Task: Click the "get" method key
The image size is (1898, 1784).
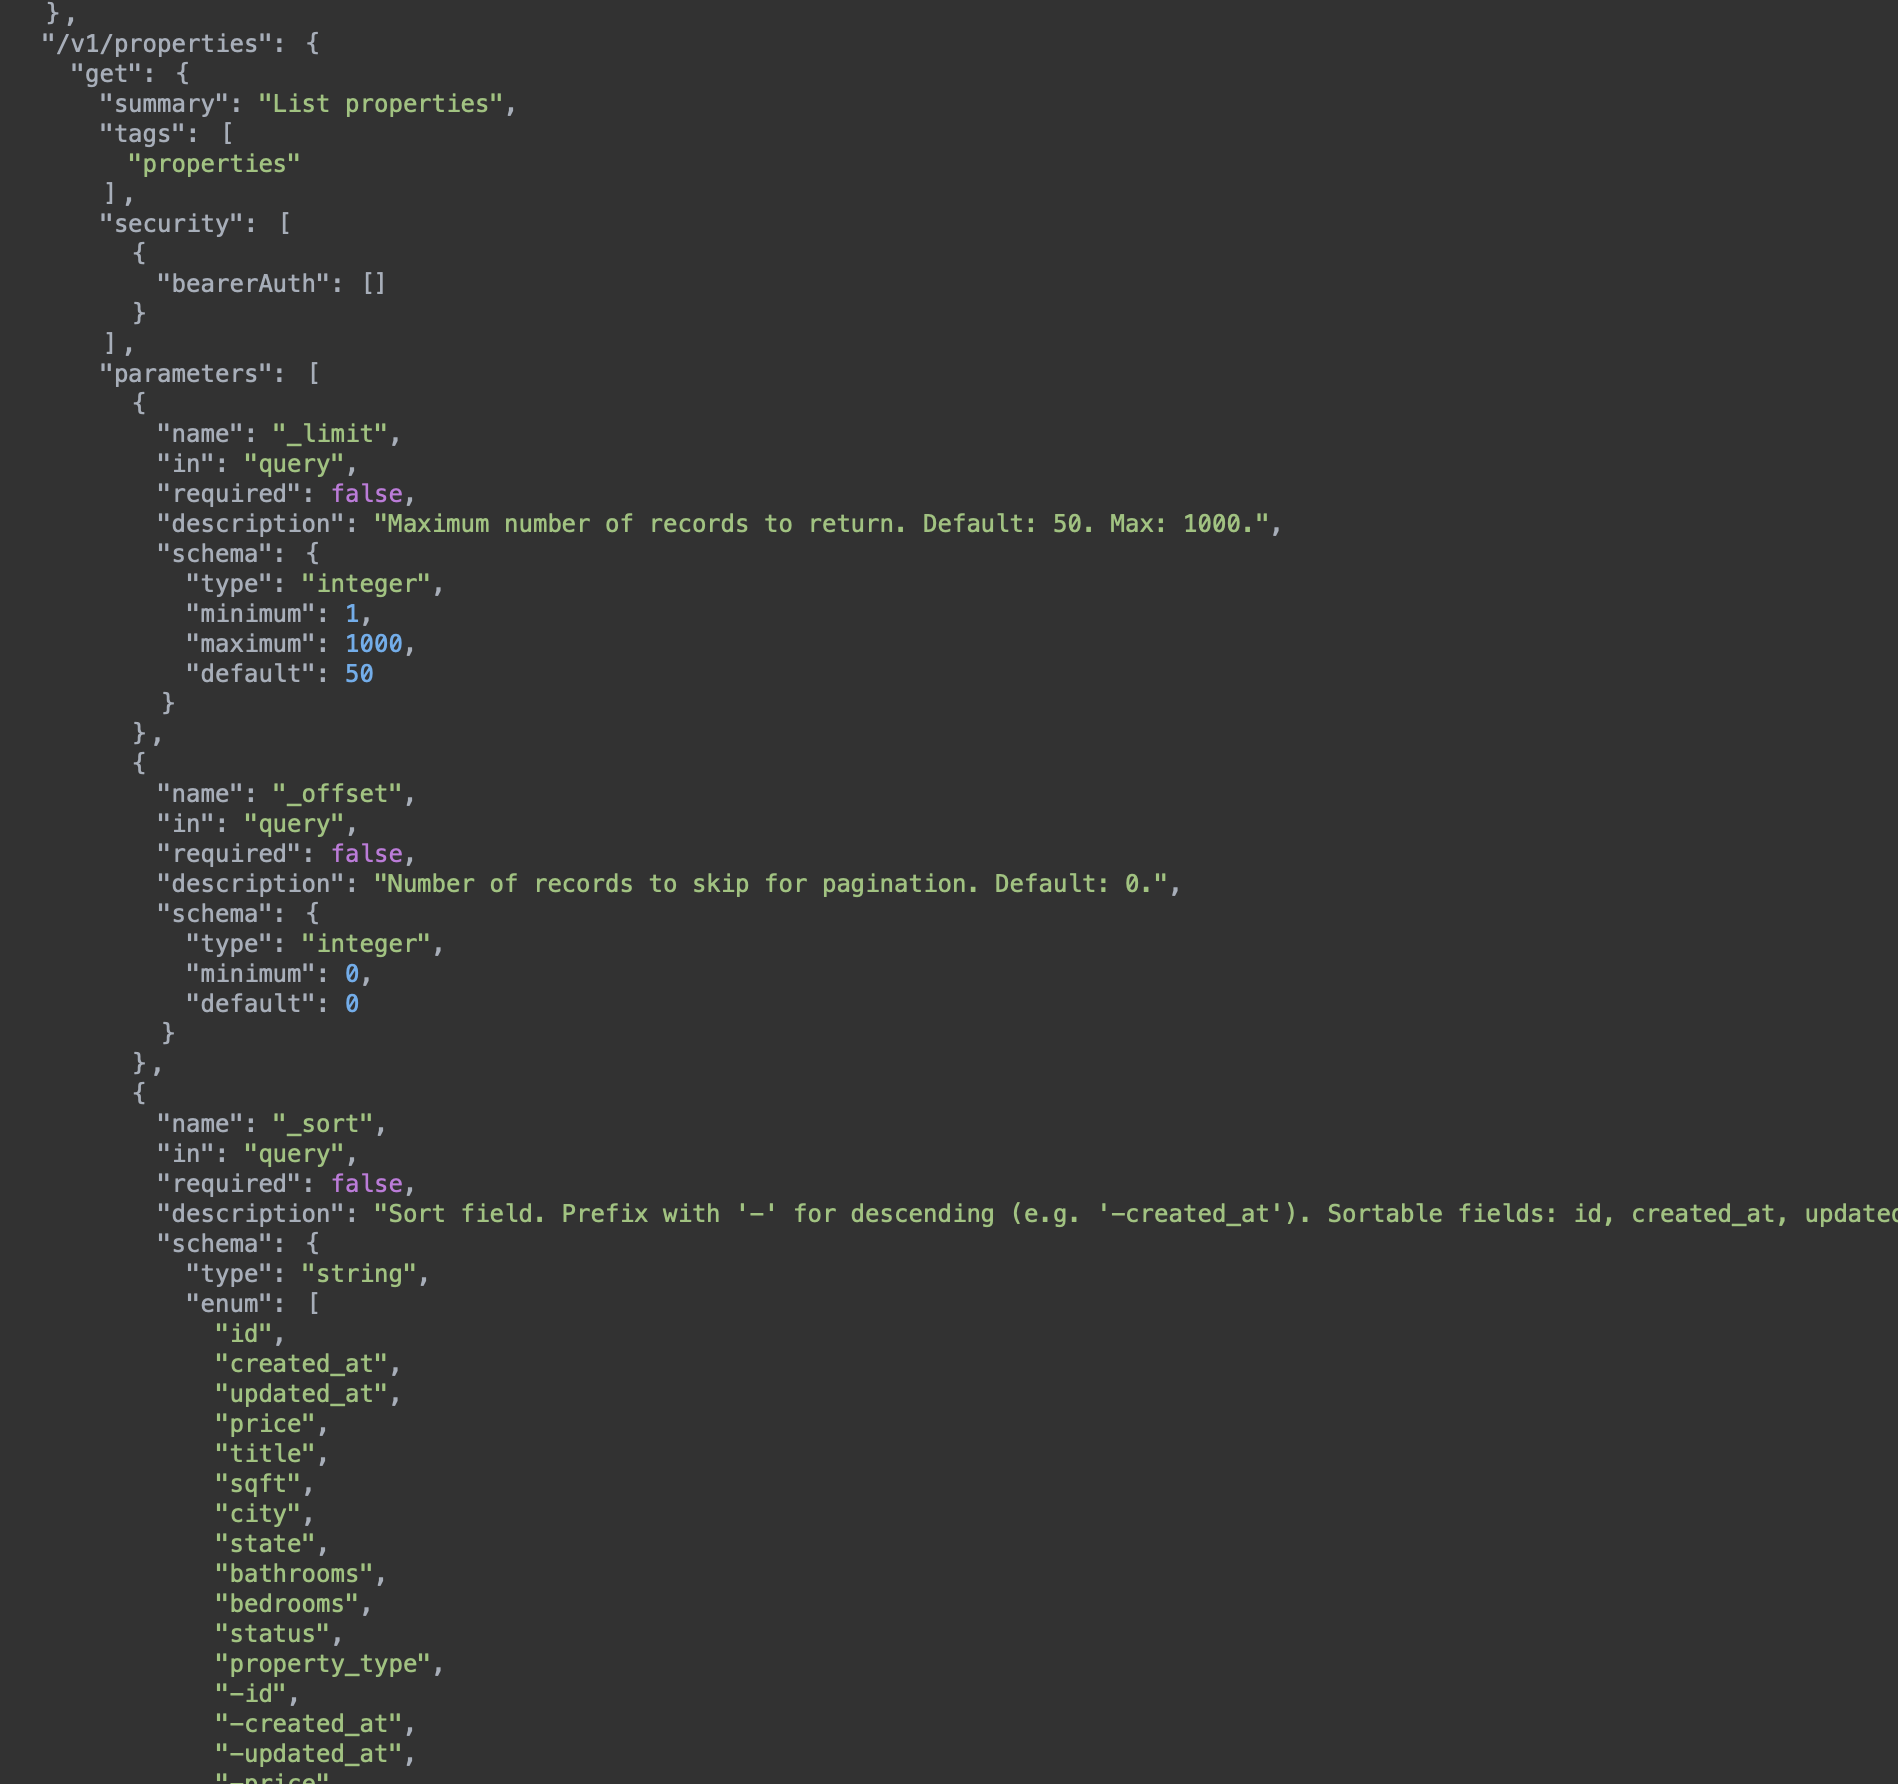Action: pyautogui.click(x=113, y=74)
